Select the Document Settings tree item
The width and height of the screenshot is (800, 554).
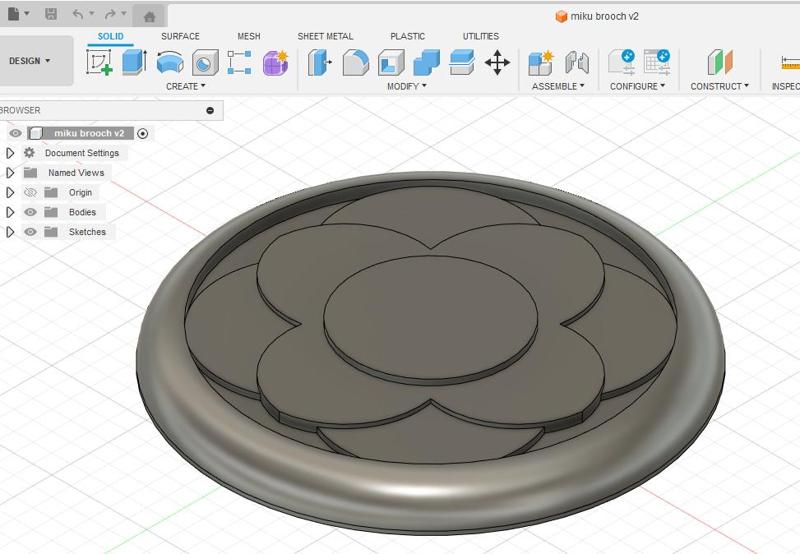click(82, 153)
